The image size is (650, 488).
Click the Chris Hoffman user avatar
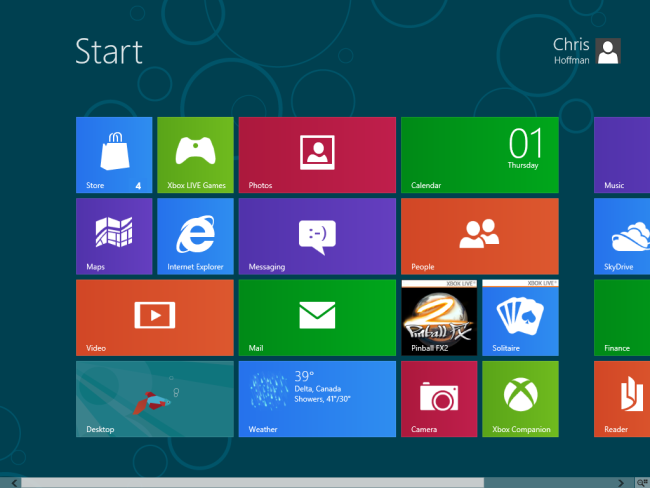tap(608, 51)
